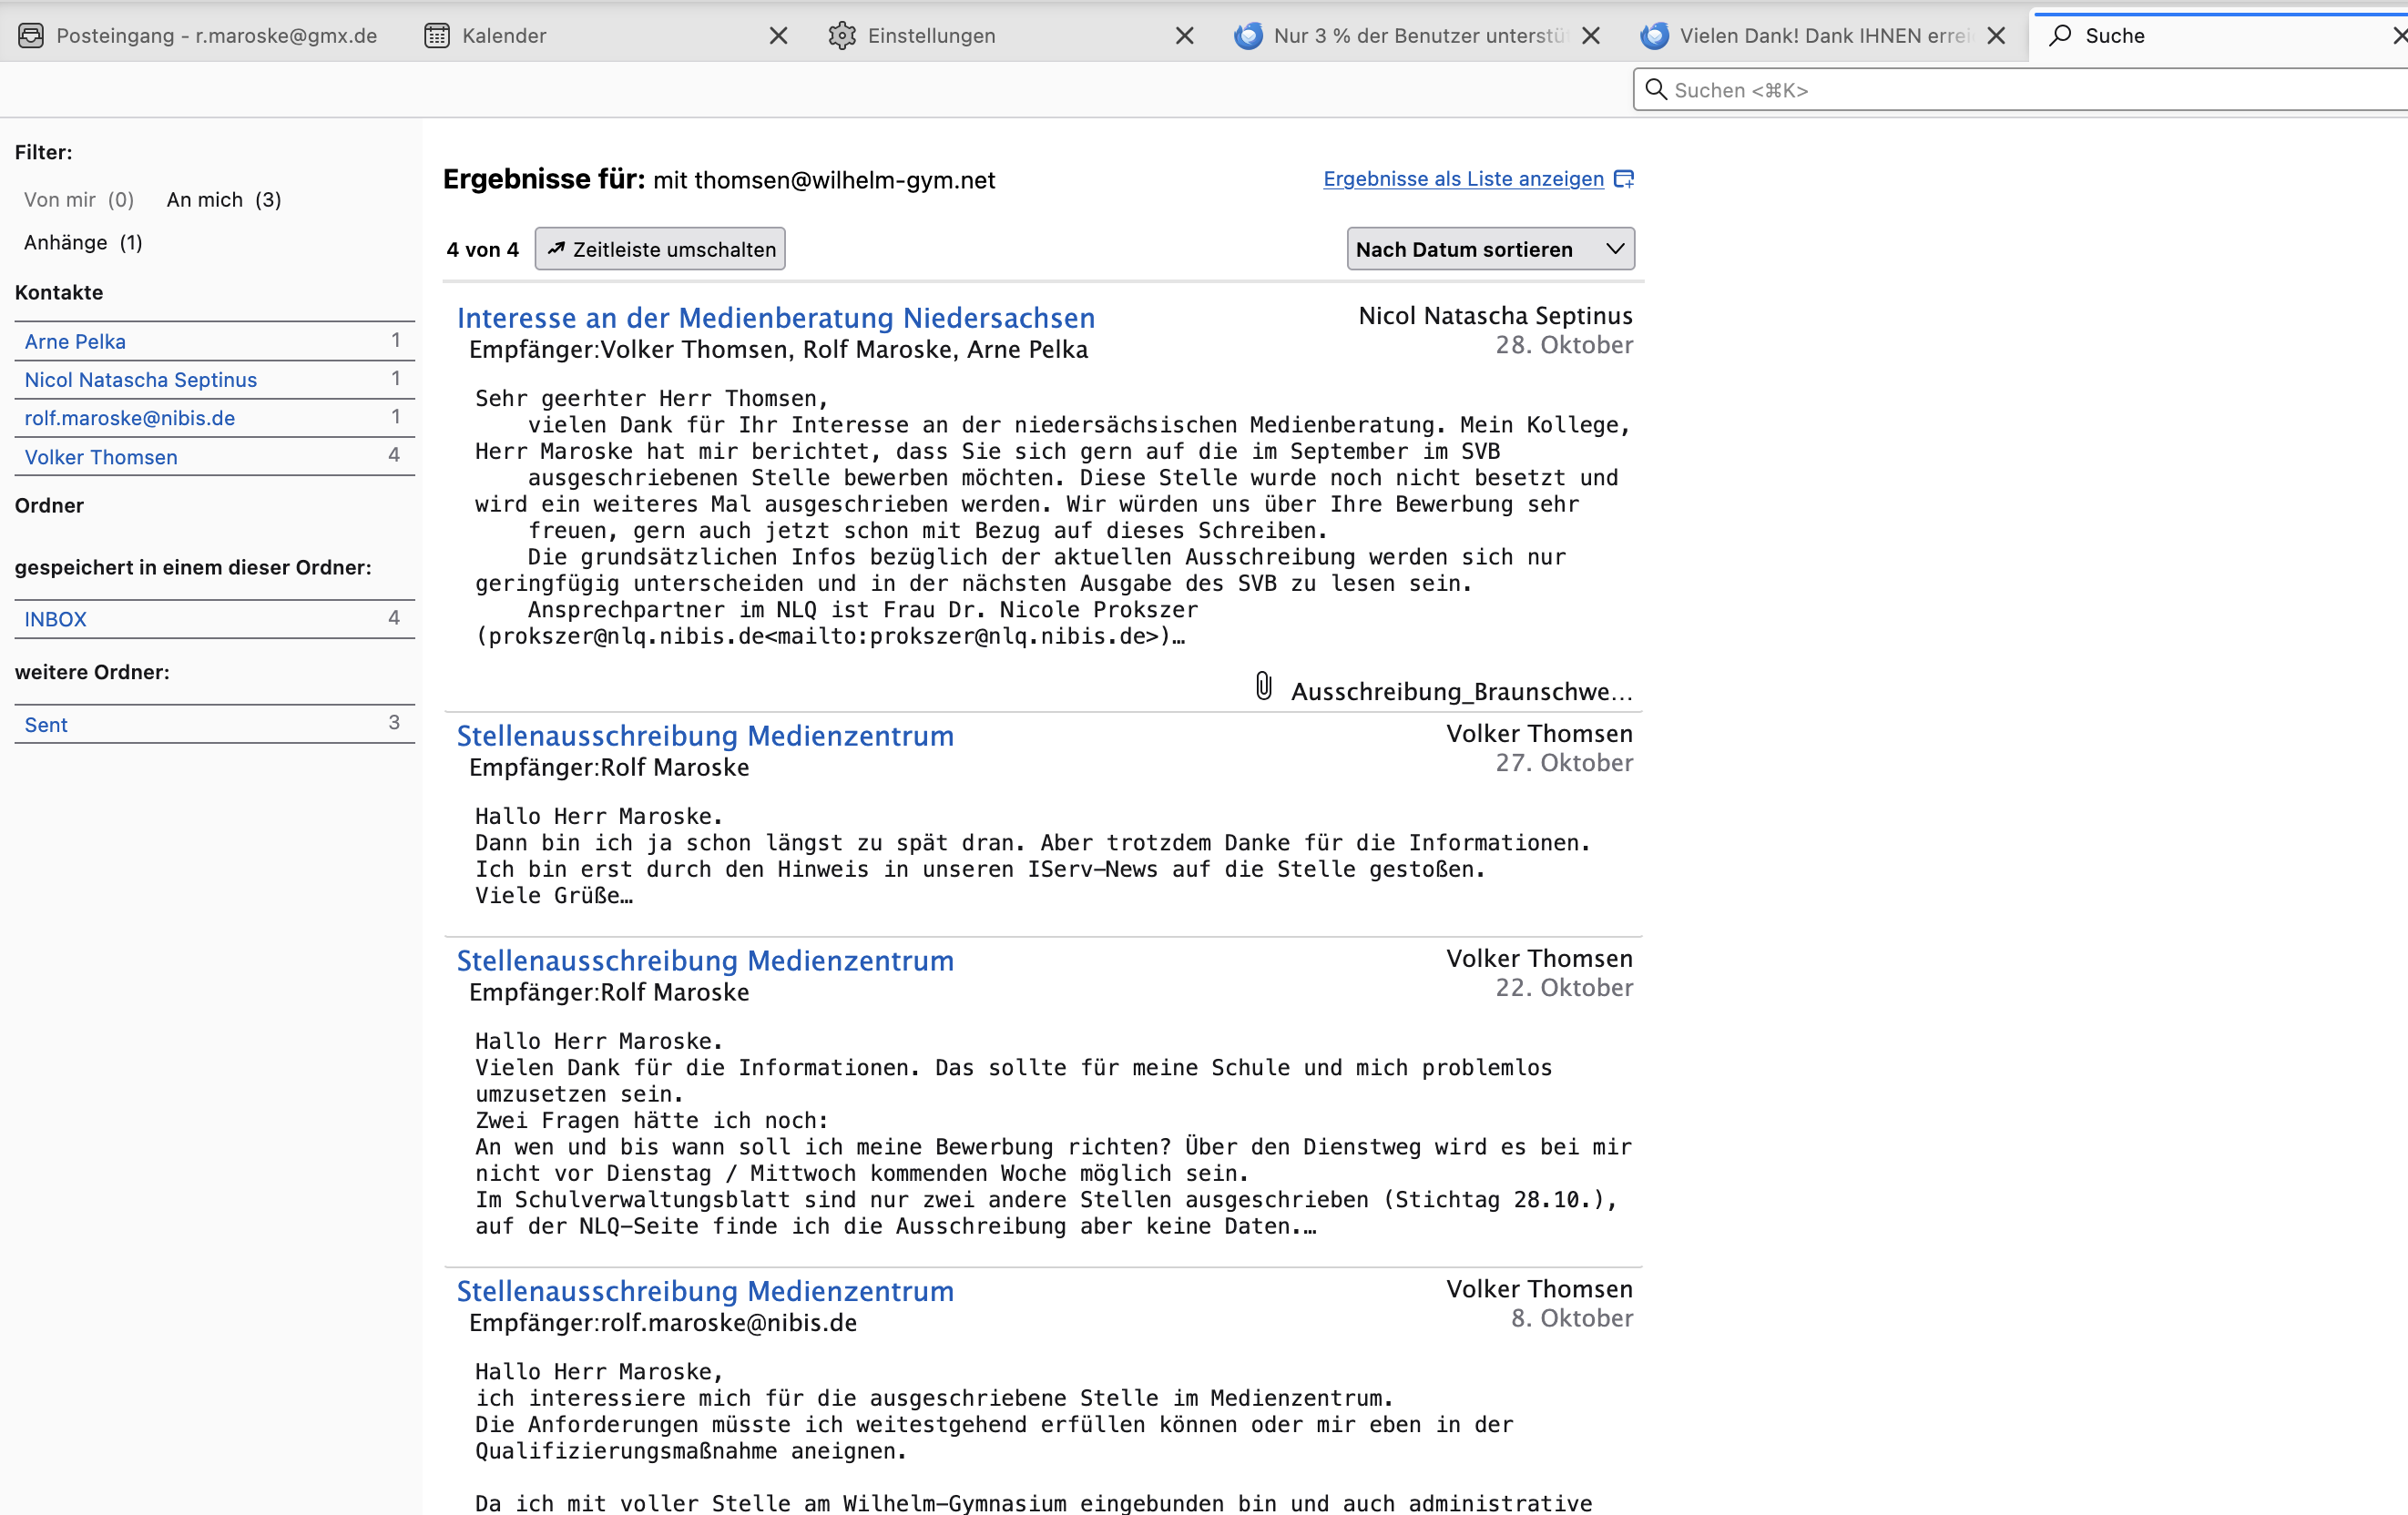Click the calendar icon on Kalender tab

[x=437, y=36]
